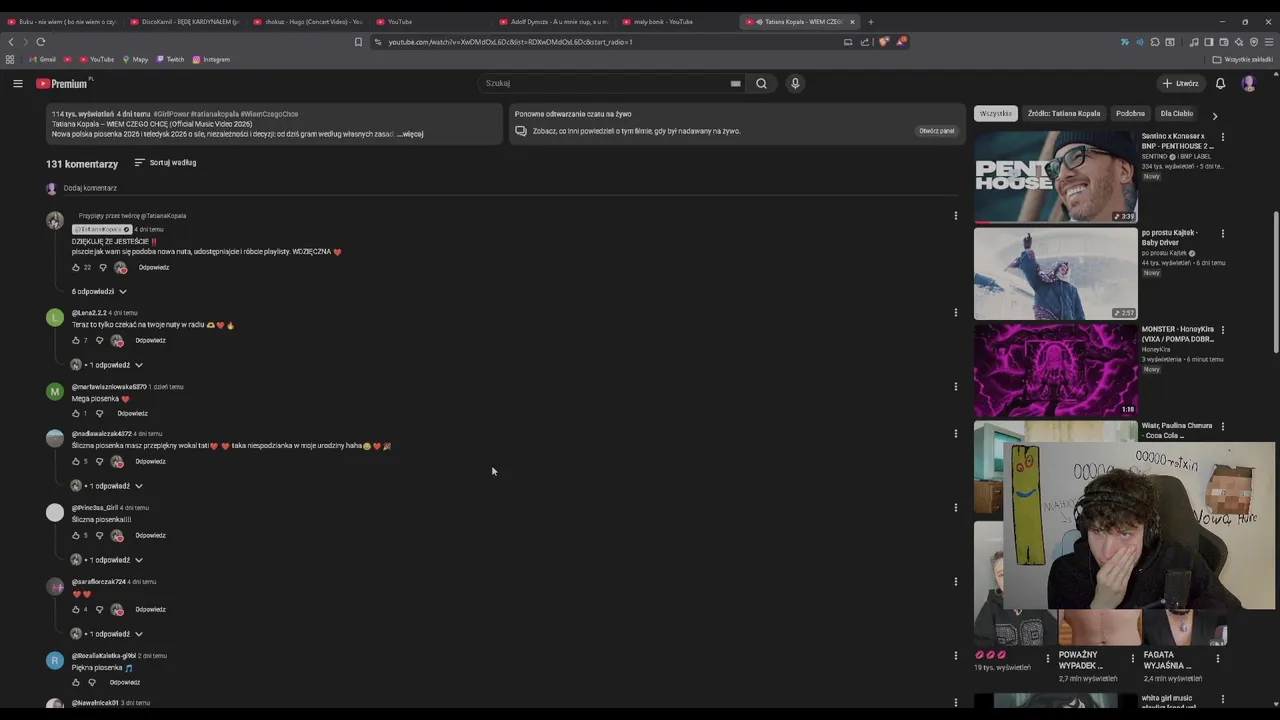Focus the 'Szukaj' search field
This screenshot has width=1280, height=720.
tap(610, 83)
